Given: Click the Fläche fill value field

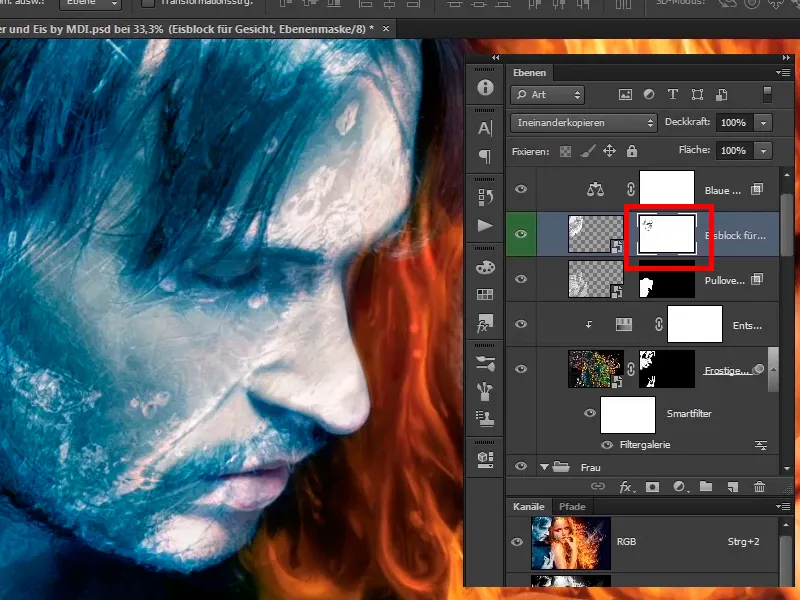Looking at the screenshot, I should [x=734, y=151].
